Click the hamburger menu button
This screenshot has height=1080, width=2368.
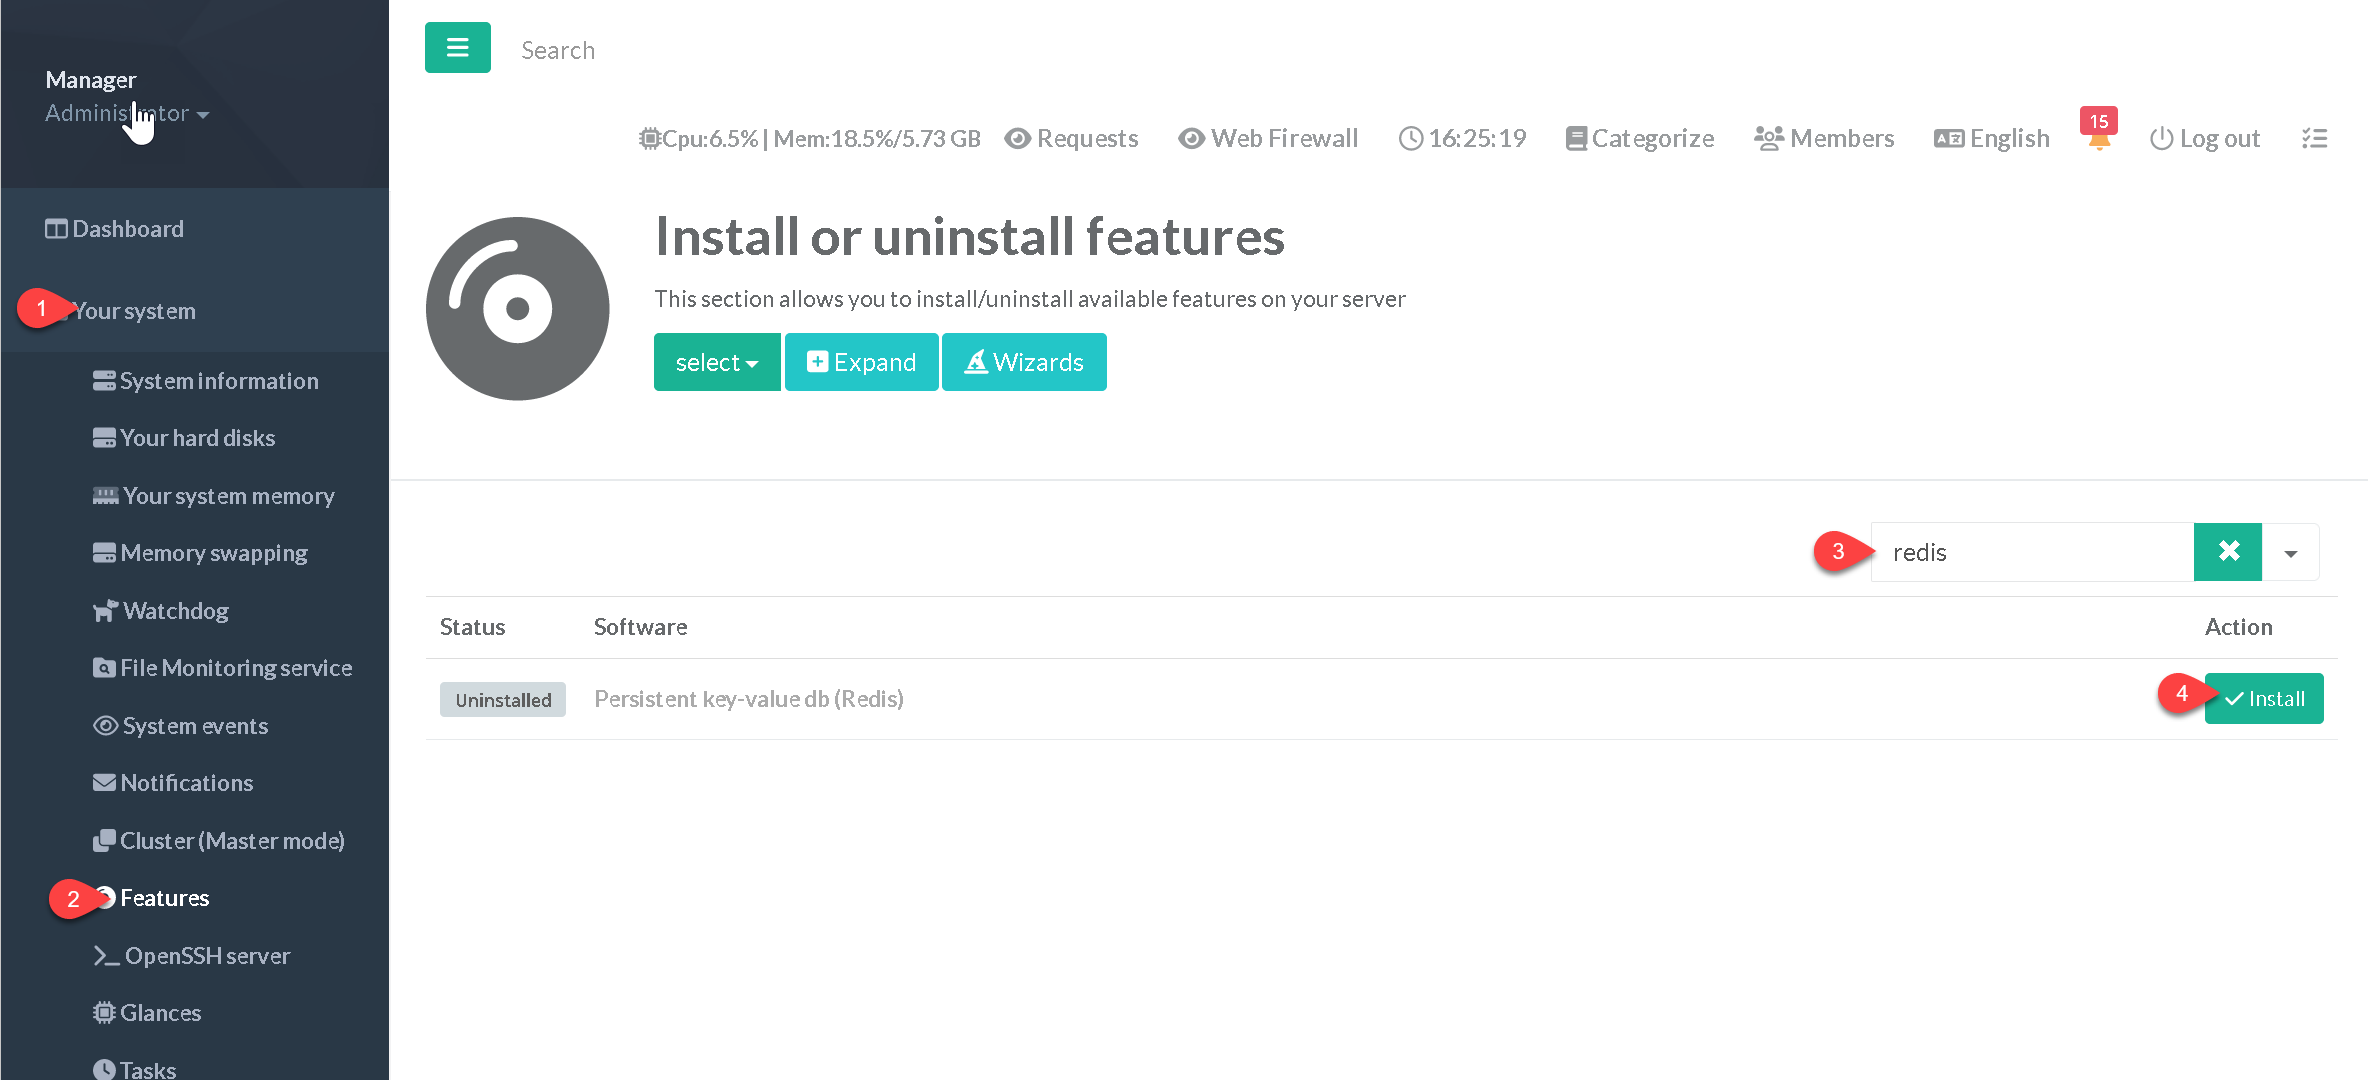click(x=457, y=48)
